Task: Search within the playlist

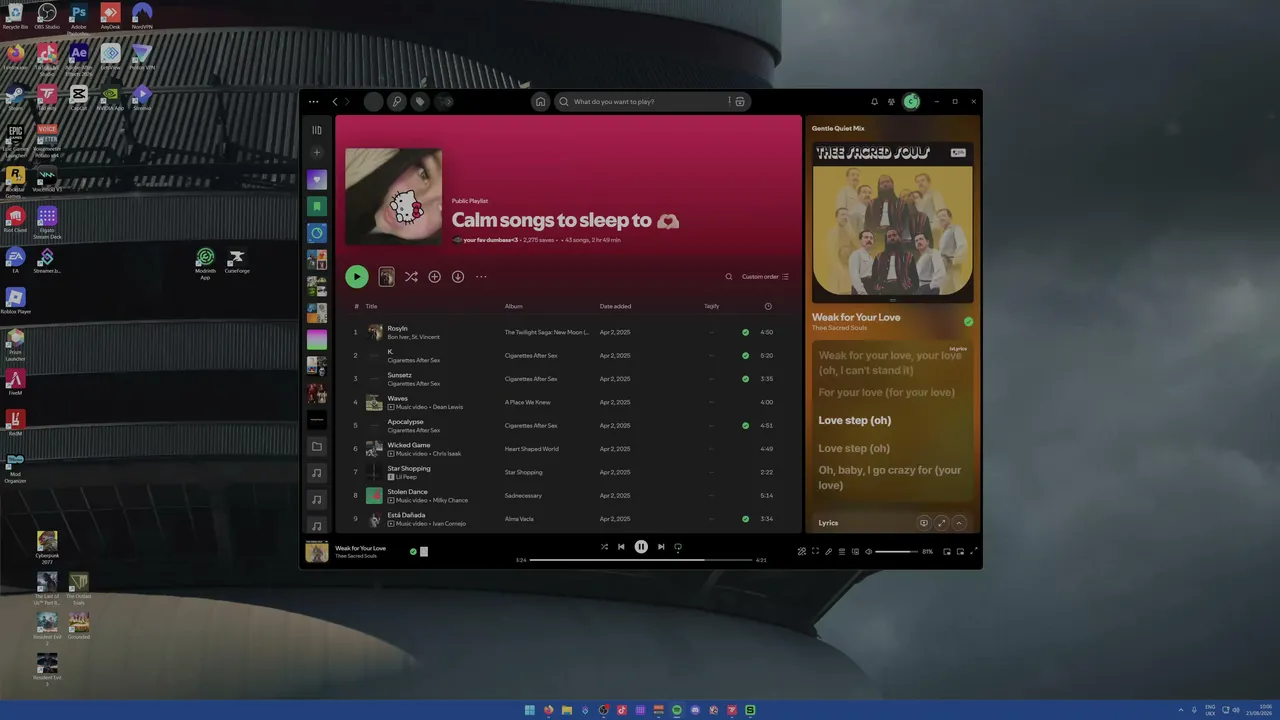Action: pyautogui.click(x=729, y=277)
